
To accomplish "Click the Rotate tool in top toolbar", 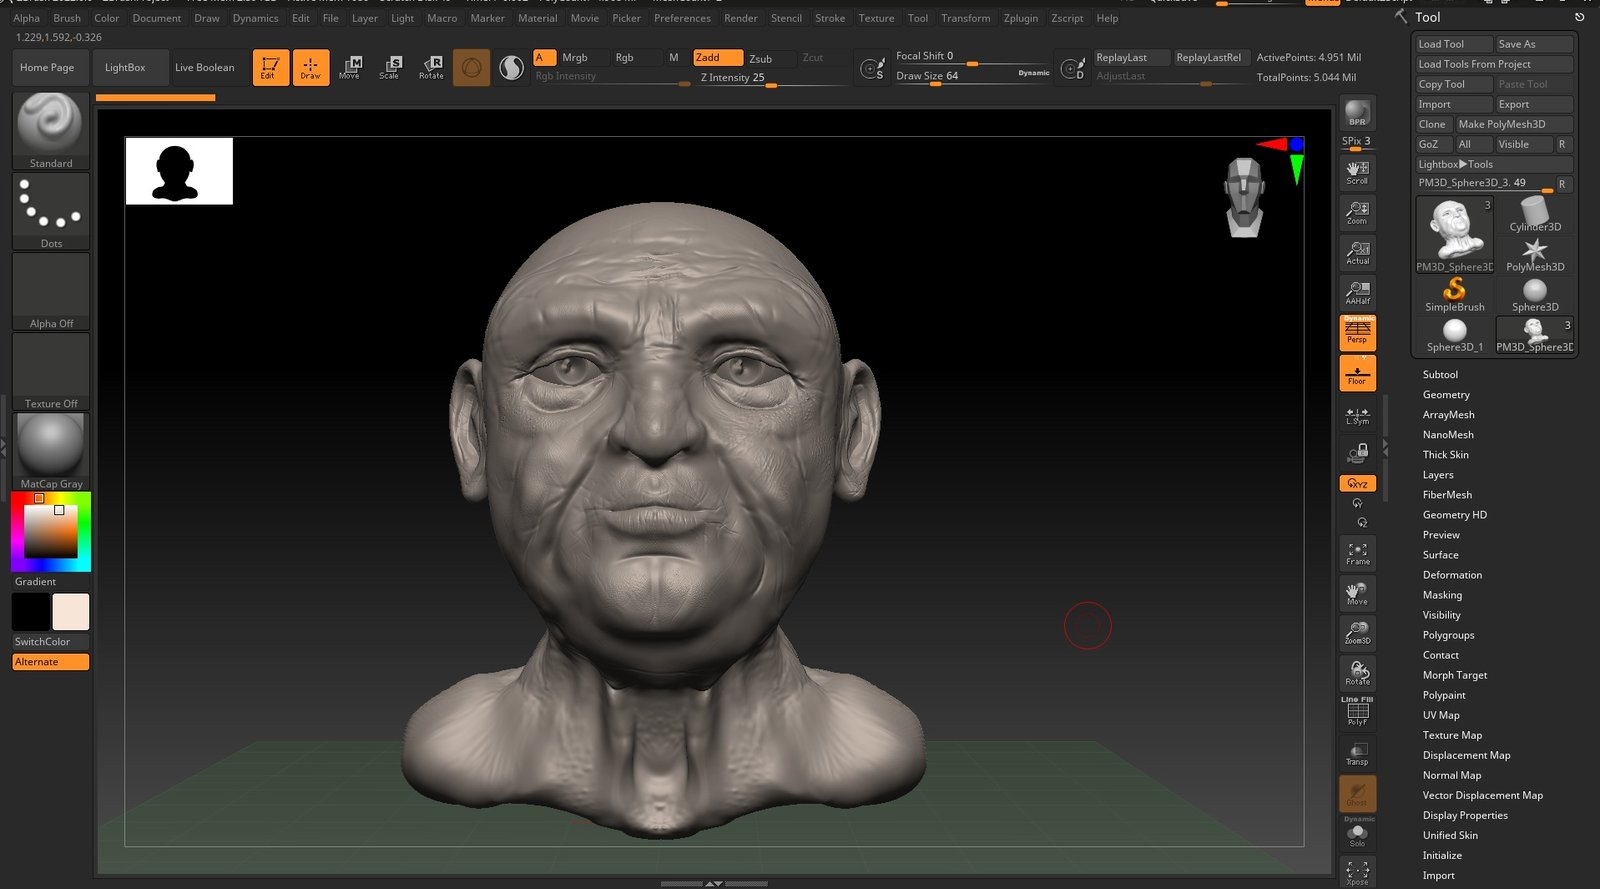I will pyautogui.click(x=431, y=67).
